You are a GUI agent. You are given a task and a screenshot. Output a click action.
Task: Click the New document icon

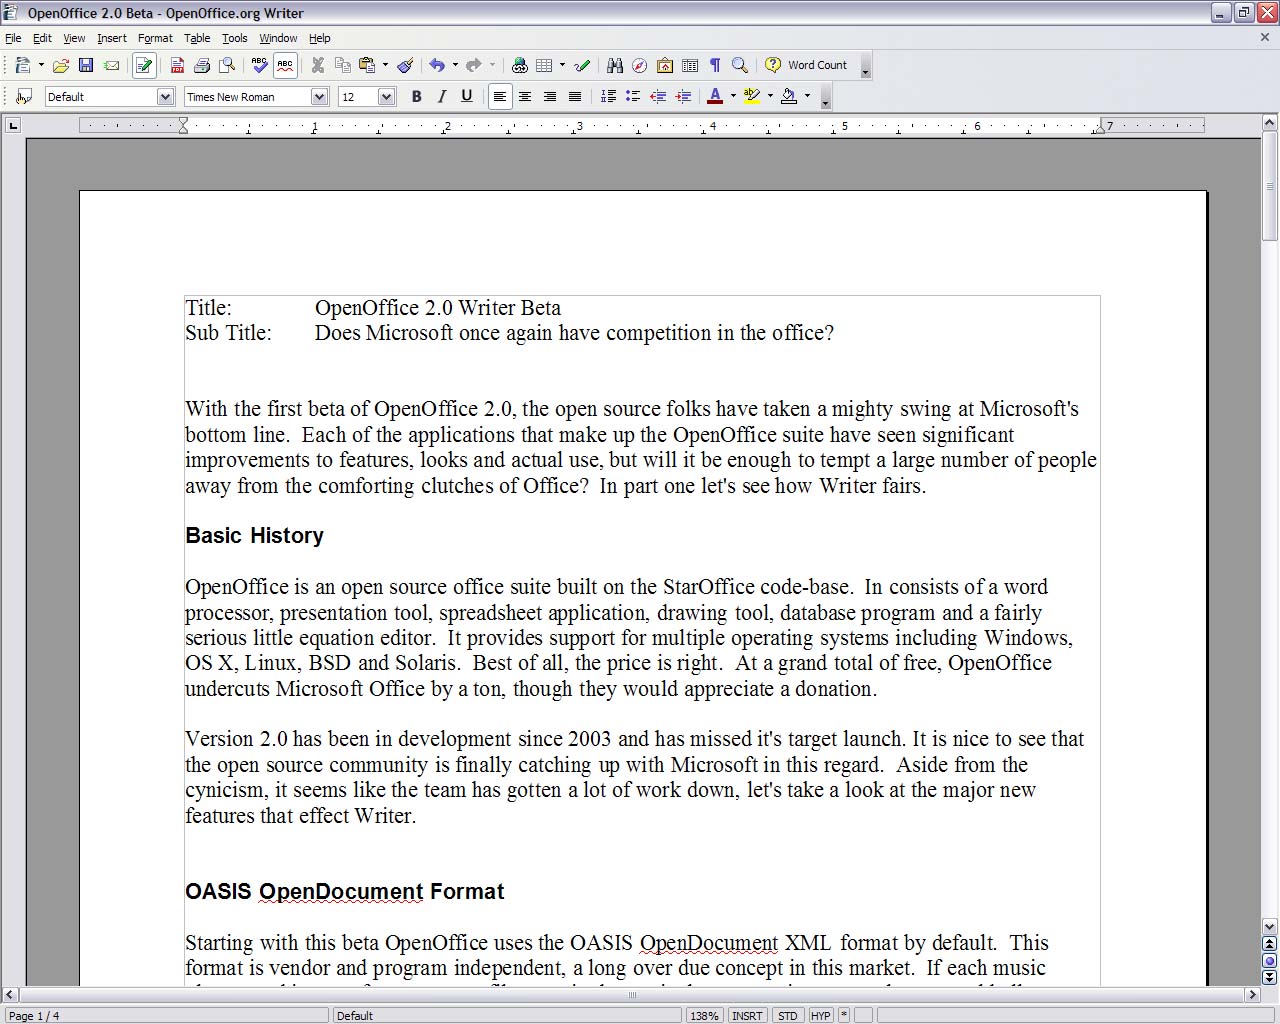23,65
